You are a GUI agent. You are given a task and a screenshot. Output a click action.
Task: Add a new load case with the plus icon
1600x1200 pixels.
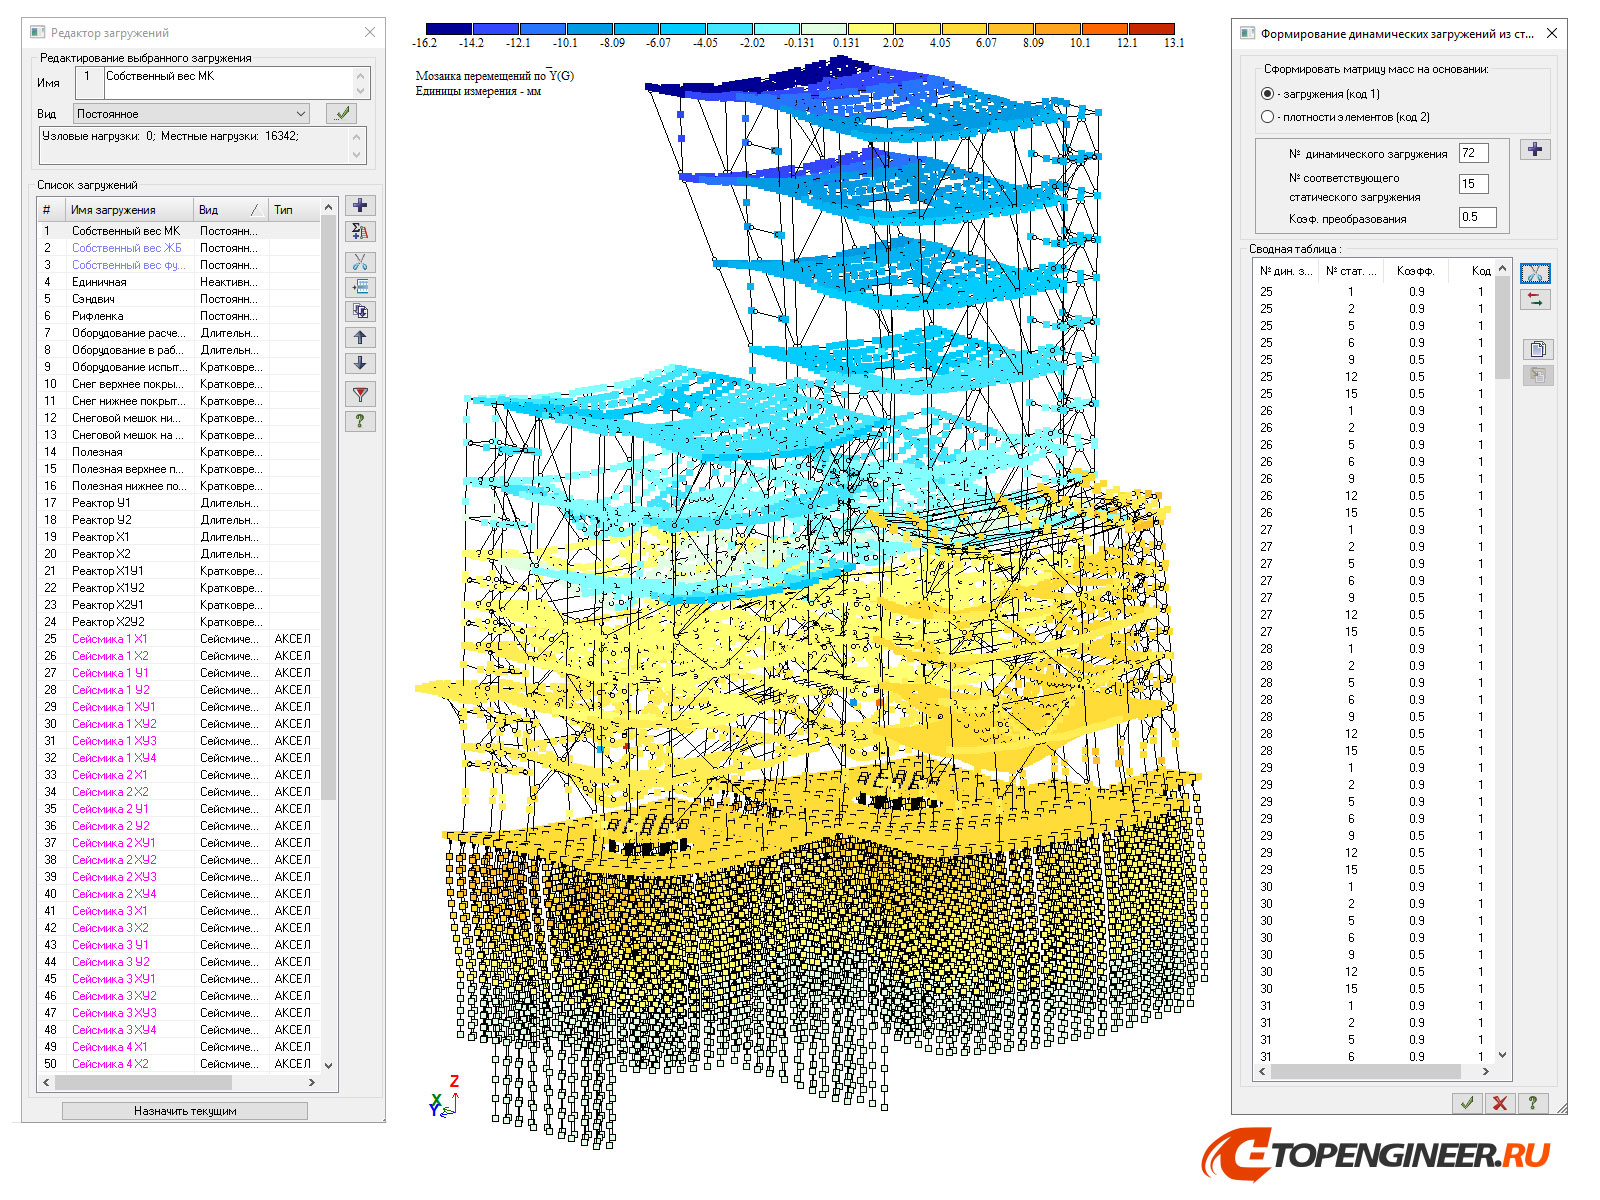click(x=359, y=205)
